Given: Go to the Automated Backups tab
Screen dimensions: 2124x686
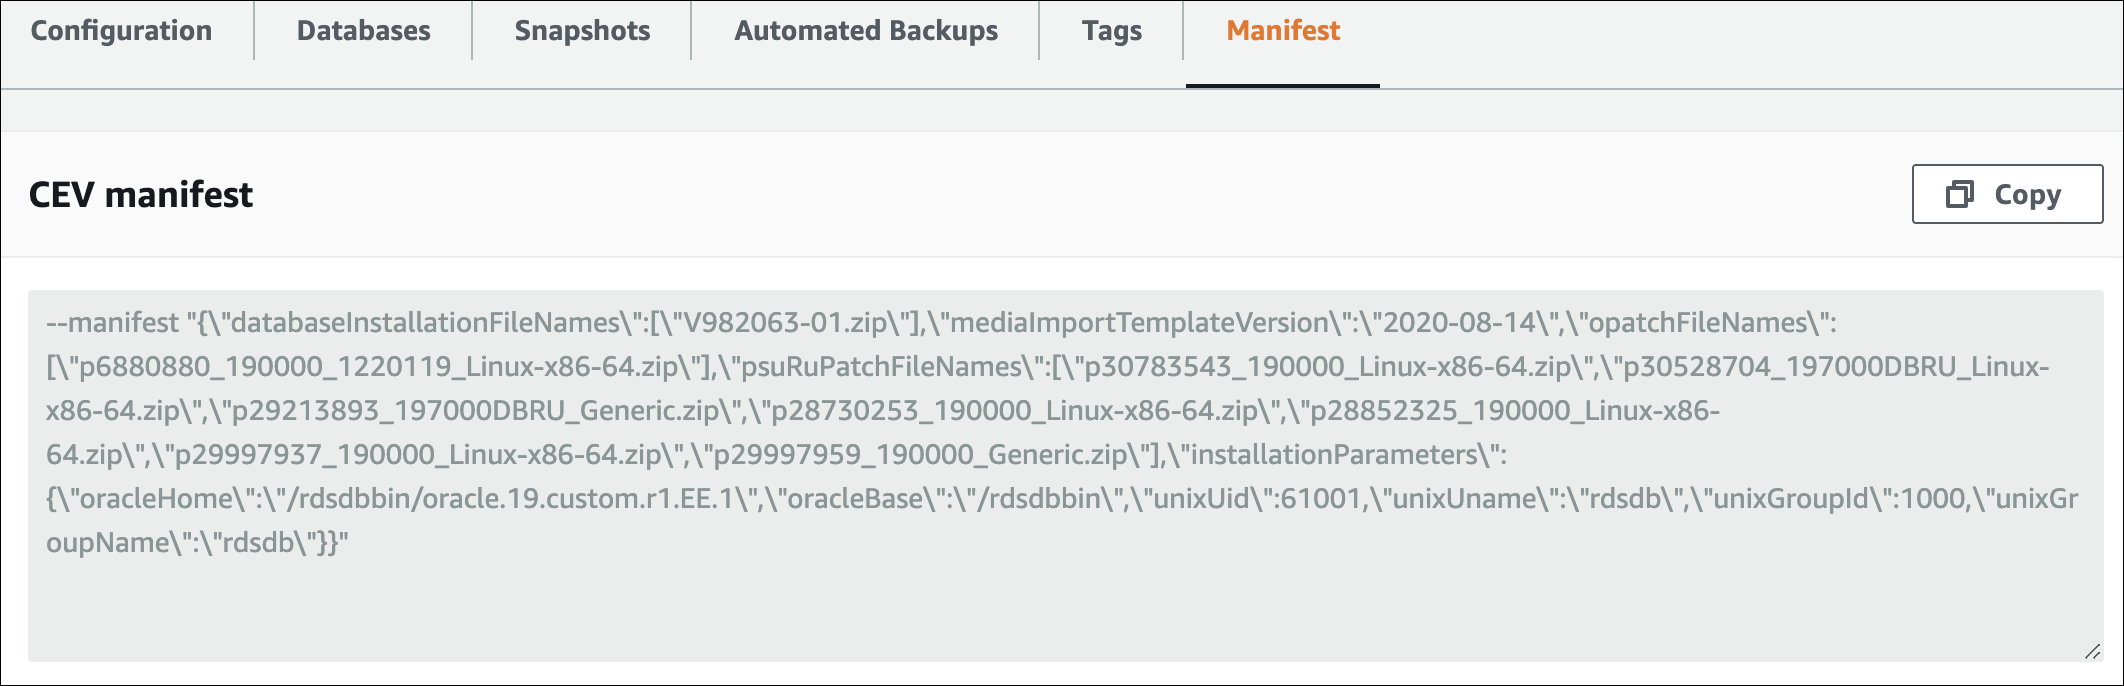Looking at the screenshot, I should point(866,31).
